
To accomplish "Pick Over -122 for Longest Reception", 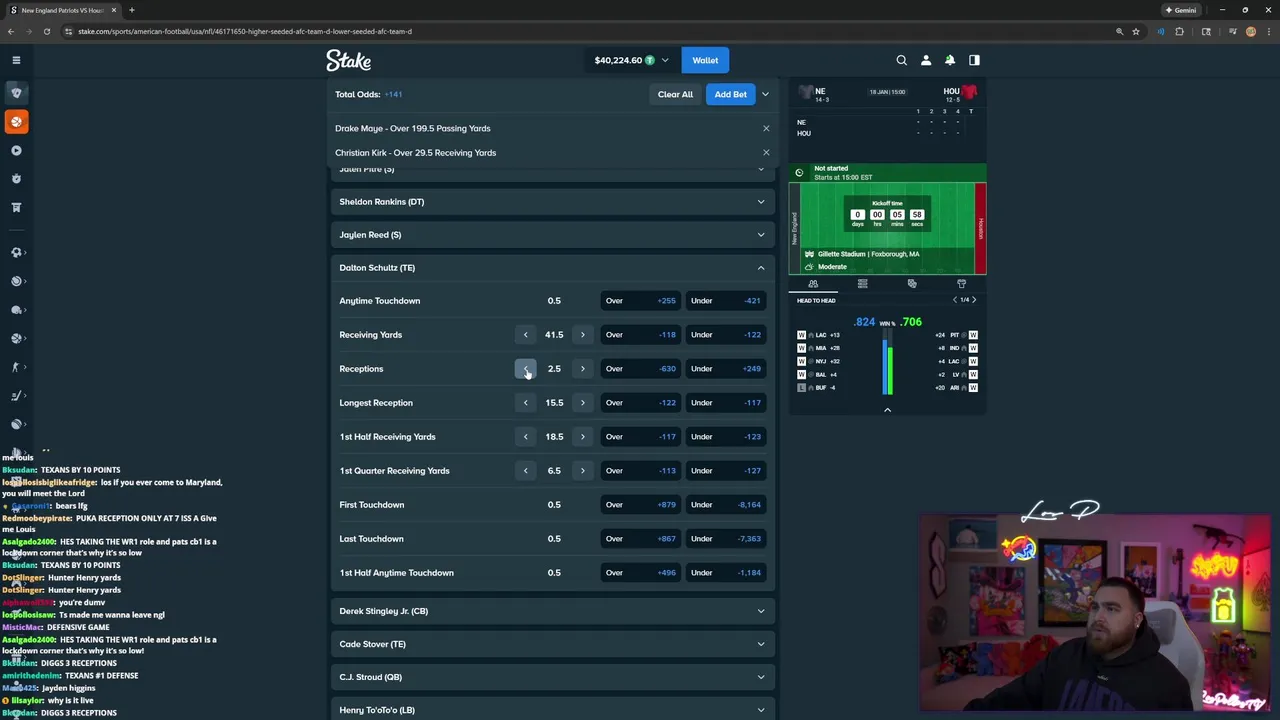I will point(640,403).
